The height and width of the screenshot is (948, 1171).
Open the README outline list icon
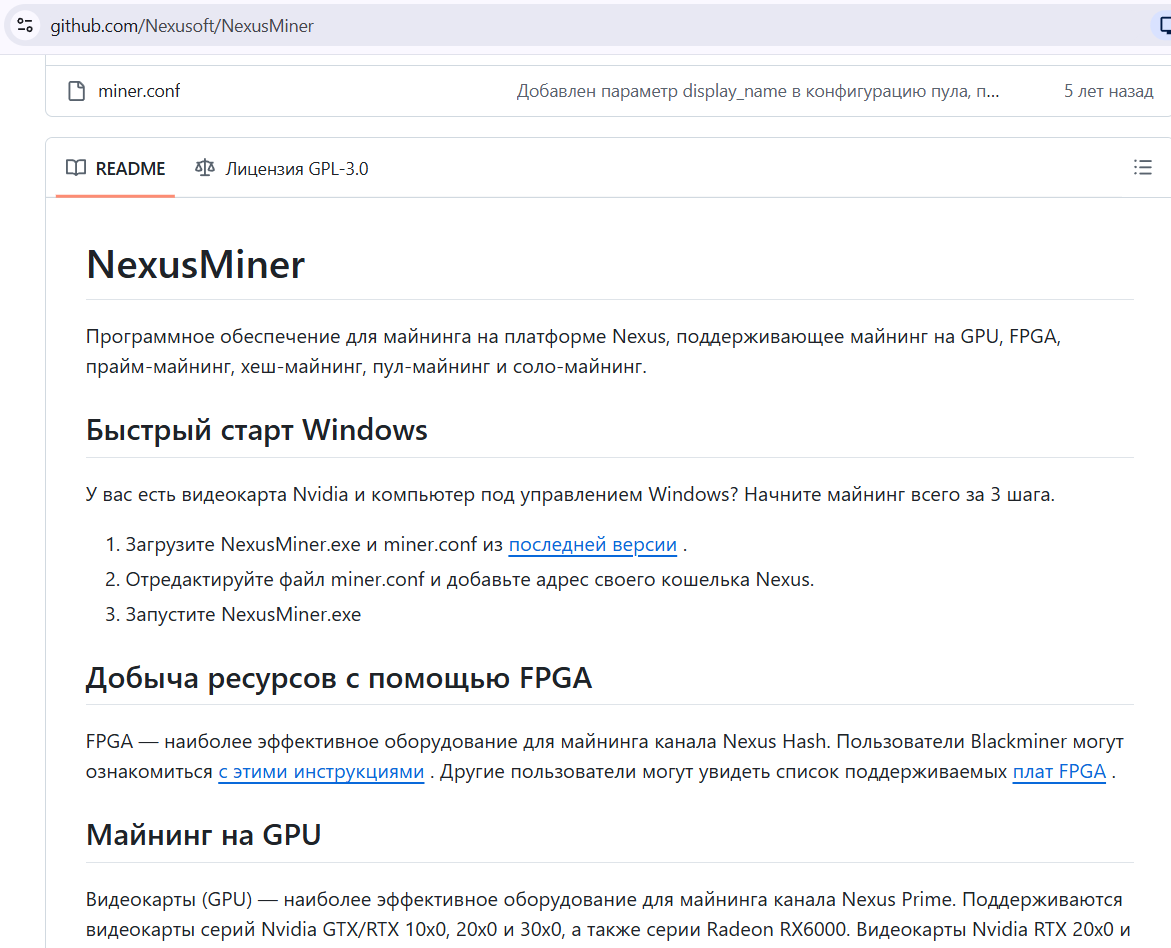(x=1142, y=167)
